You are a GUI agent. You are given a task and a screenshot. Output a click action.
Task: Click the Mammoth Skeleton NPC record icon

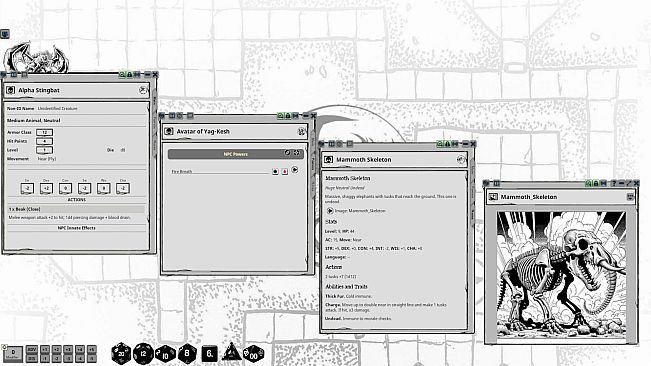point(328,159)
